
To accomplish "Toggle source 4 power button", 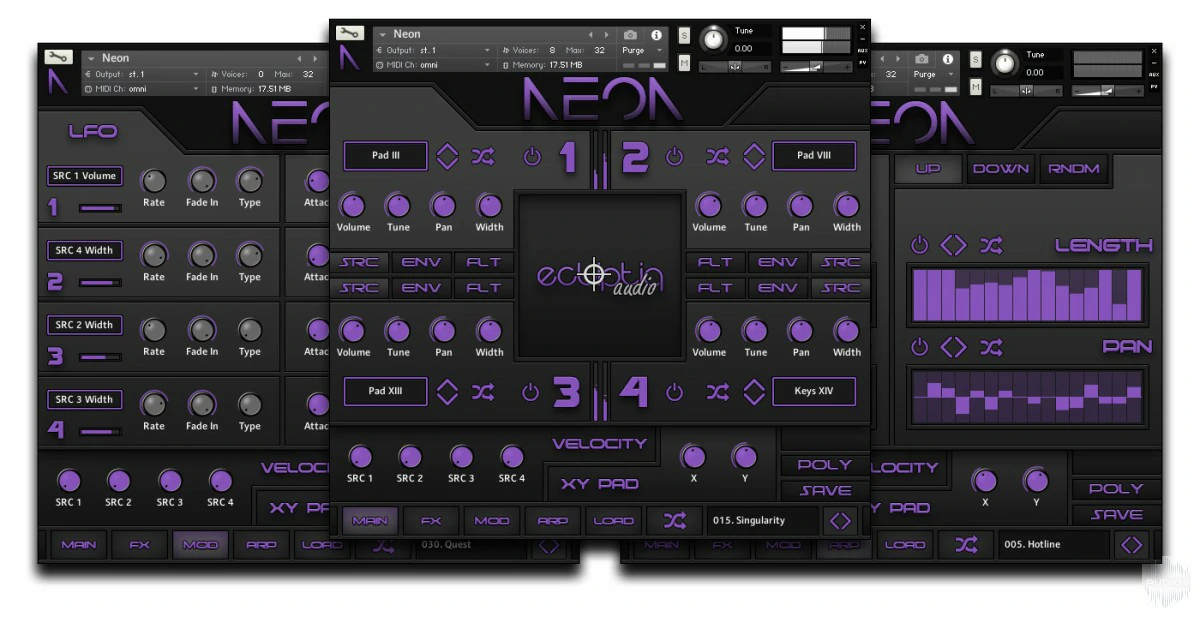I will 675,392.
